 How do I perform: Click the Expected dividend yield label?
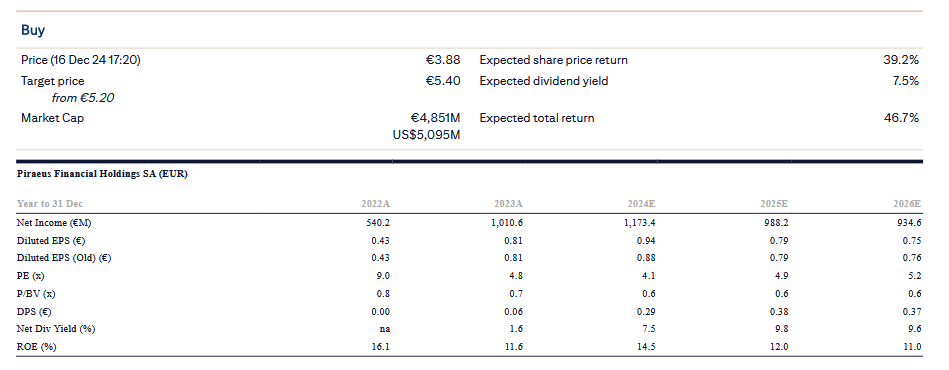543,81
